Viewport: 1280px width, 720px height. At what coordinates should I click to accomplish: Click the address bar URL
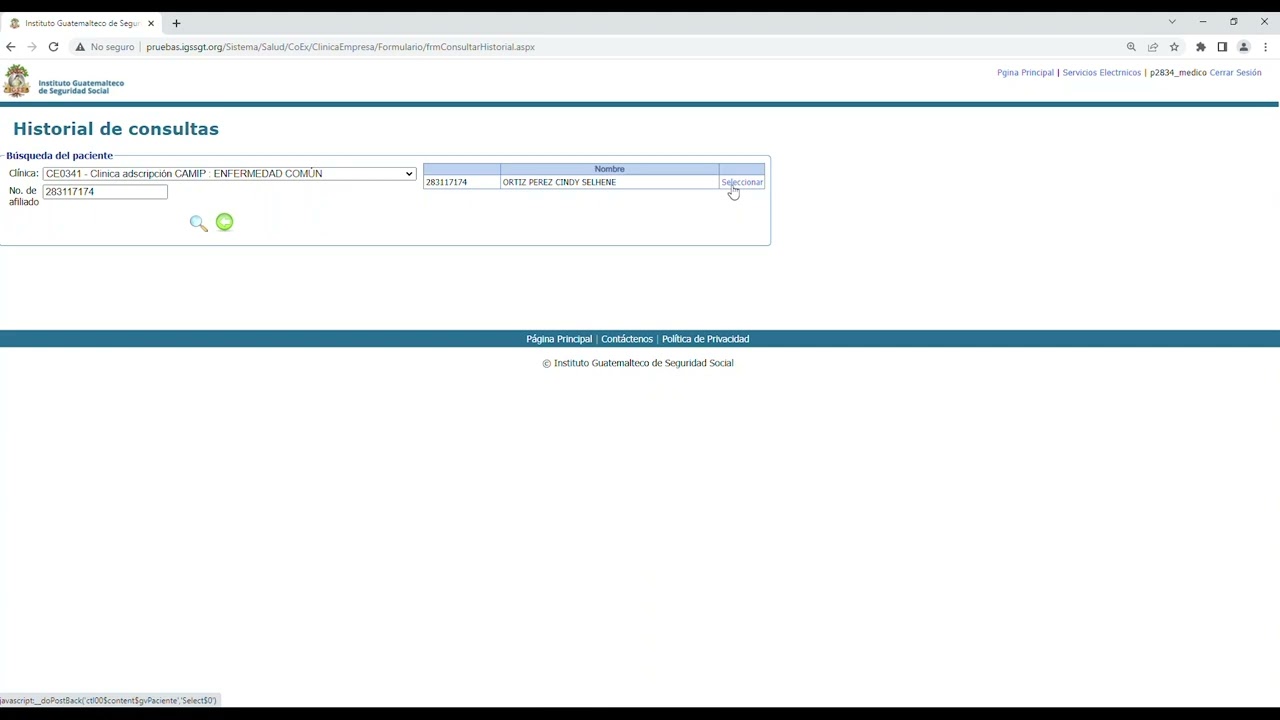tap(340, 47)
